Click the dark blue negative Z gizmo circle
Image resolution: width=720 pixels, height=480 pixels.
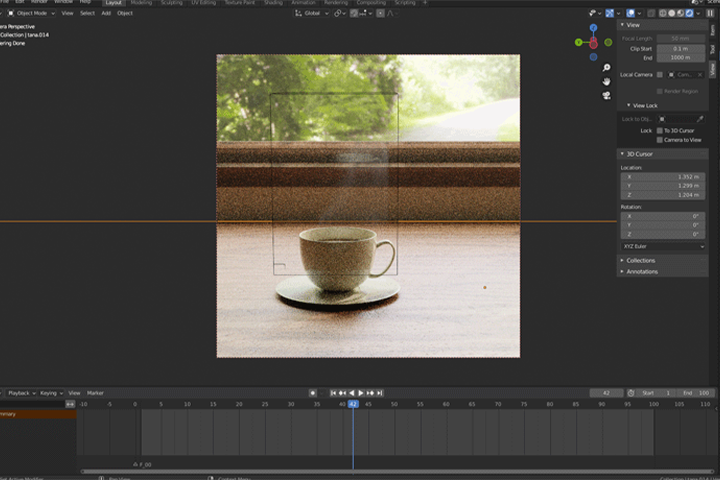[x=593, y=57]
